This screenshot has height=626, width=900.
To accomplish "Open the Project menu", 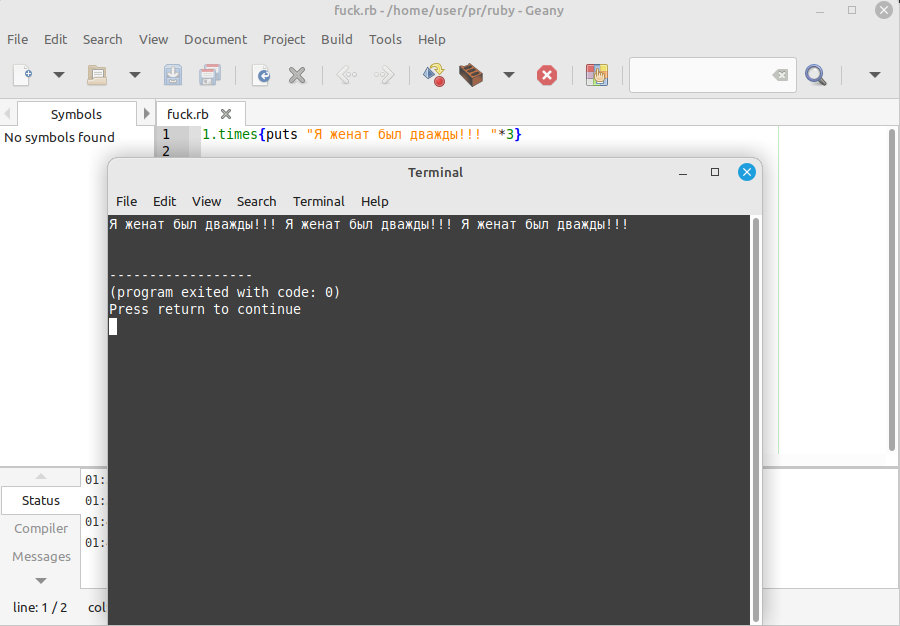I will (284, 40).
